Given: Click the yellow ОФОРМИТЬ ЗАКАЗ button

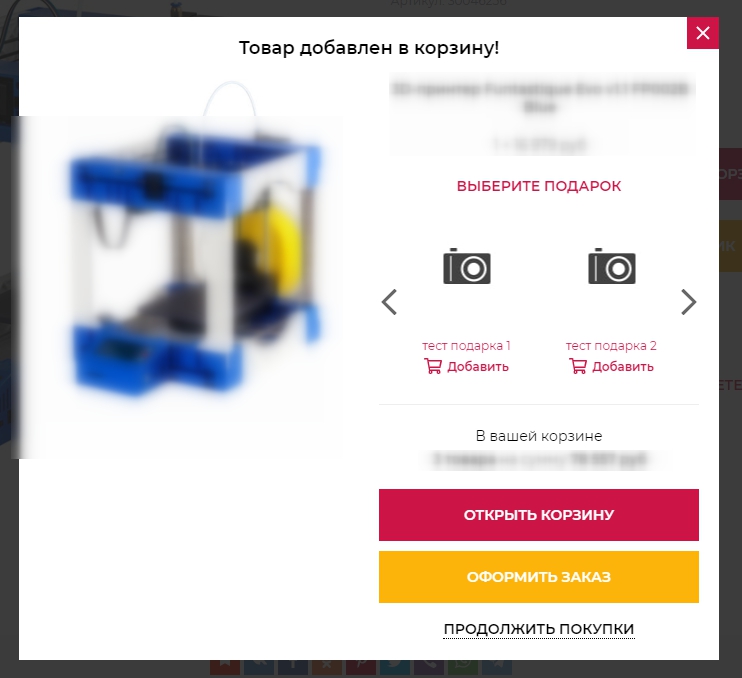Looking at the screenshot, I should click(x=539, y=577).
